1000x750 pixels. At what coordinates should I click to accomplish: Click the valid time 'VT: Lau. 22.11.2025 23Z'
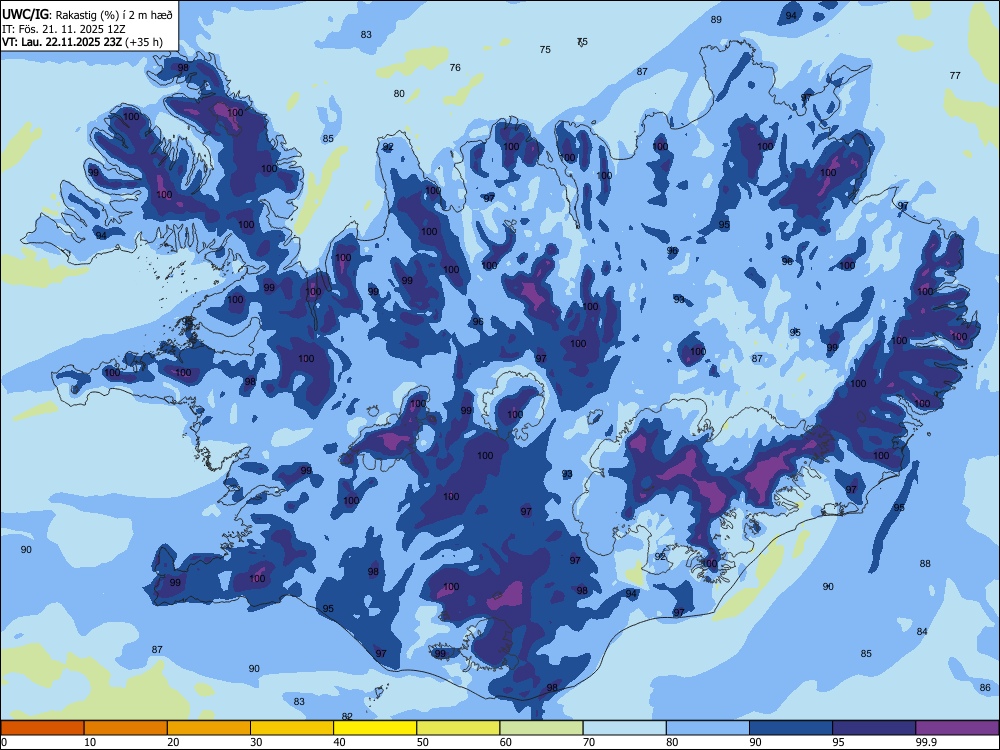[62, 43]
